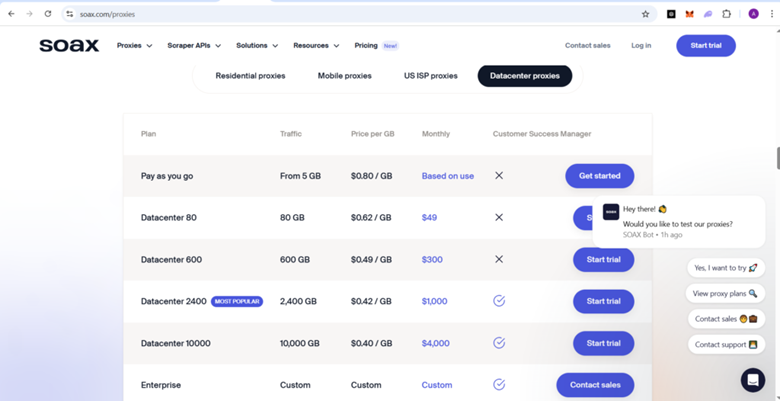Go back using the browser back arrow

click(x=11, y=14)
